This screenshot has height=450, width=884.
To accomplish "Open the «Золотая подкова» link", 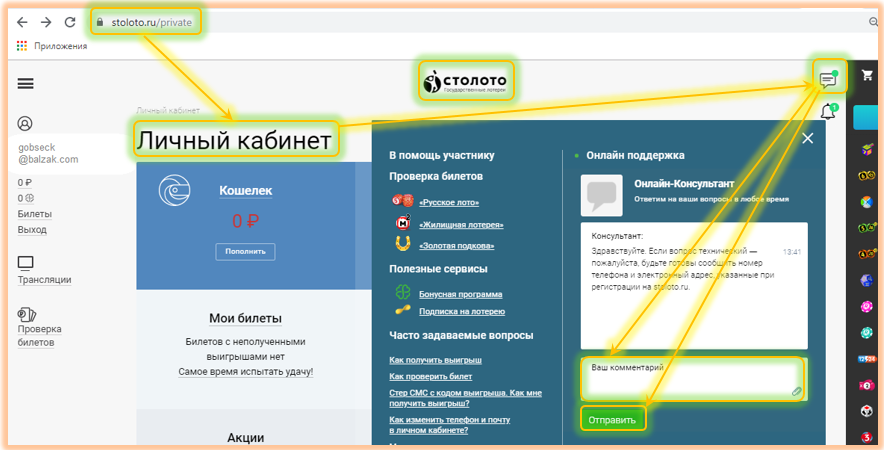I will [457, 246].
